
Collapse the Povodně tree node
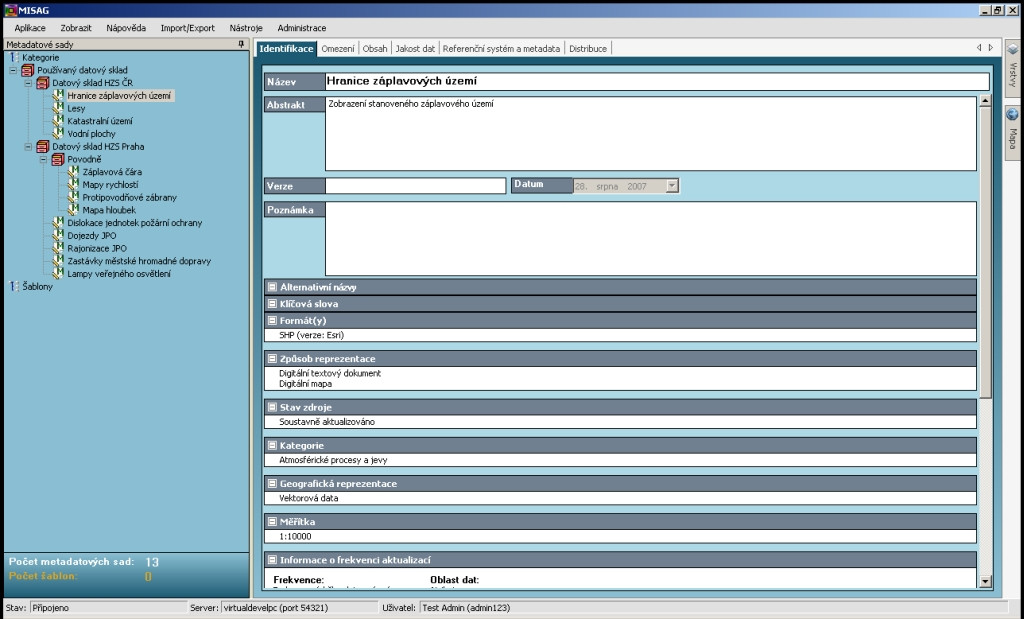pyautogui.click(x=43, y=159)
